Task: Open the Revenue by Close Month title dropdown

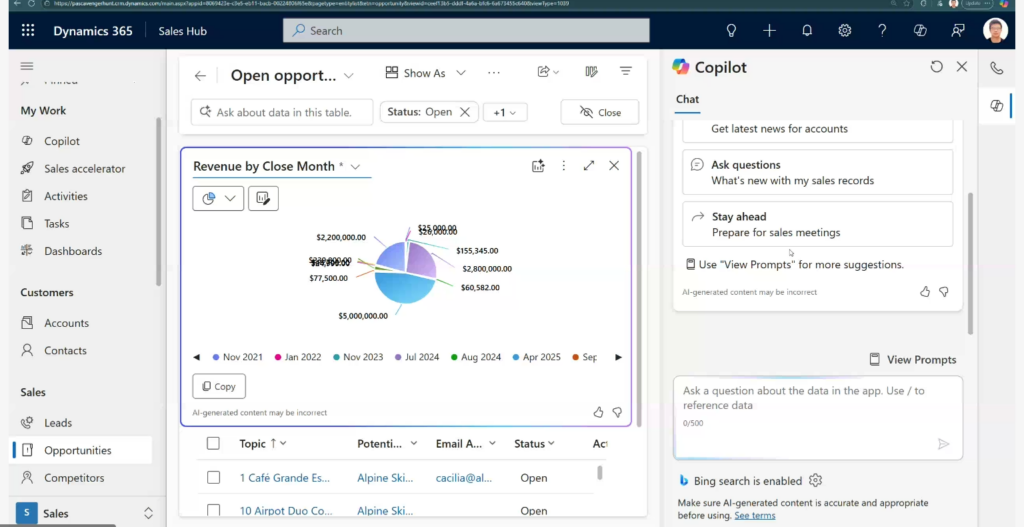Action: (x=355, y=167)
